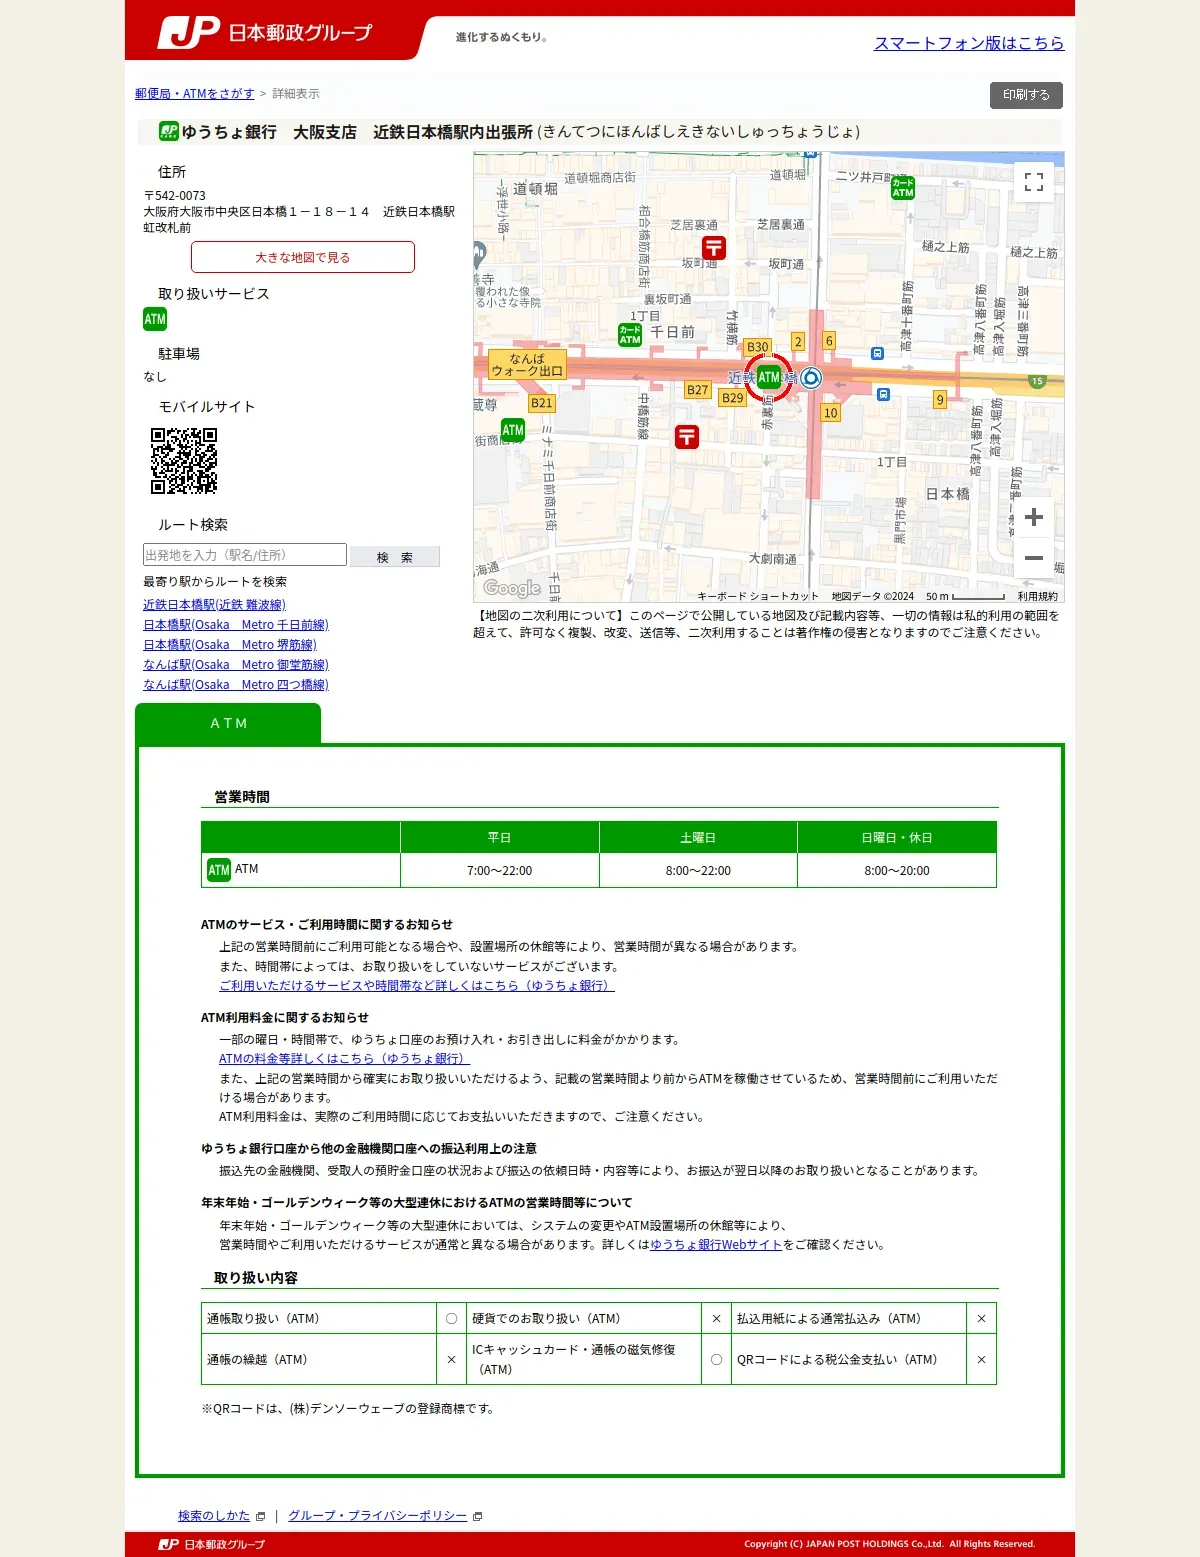The image size is (1200, 1557).
Task: Click the ゆうちょ銀行 logo in title
Action: coord(169,131)
